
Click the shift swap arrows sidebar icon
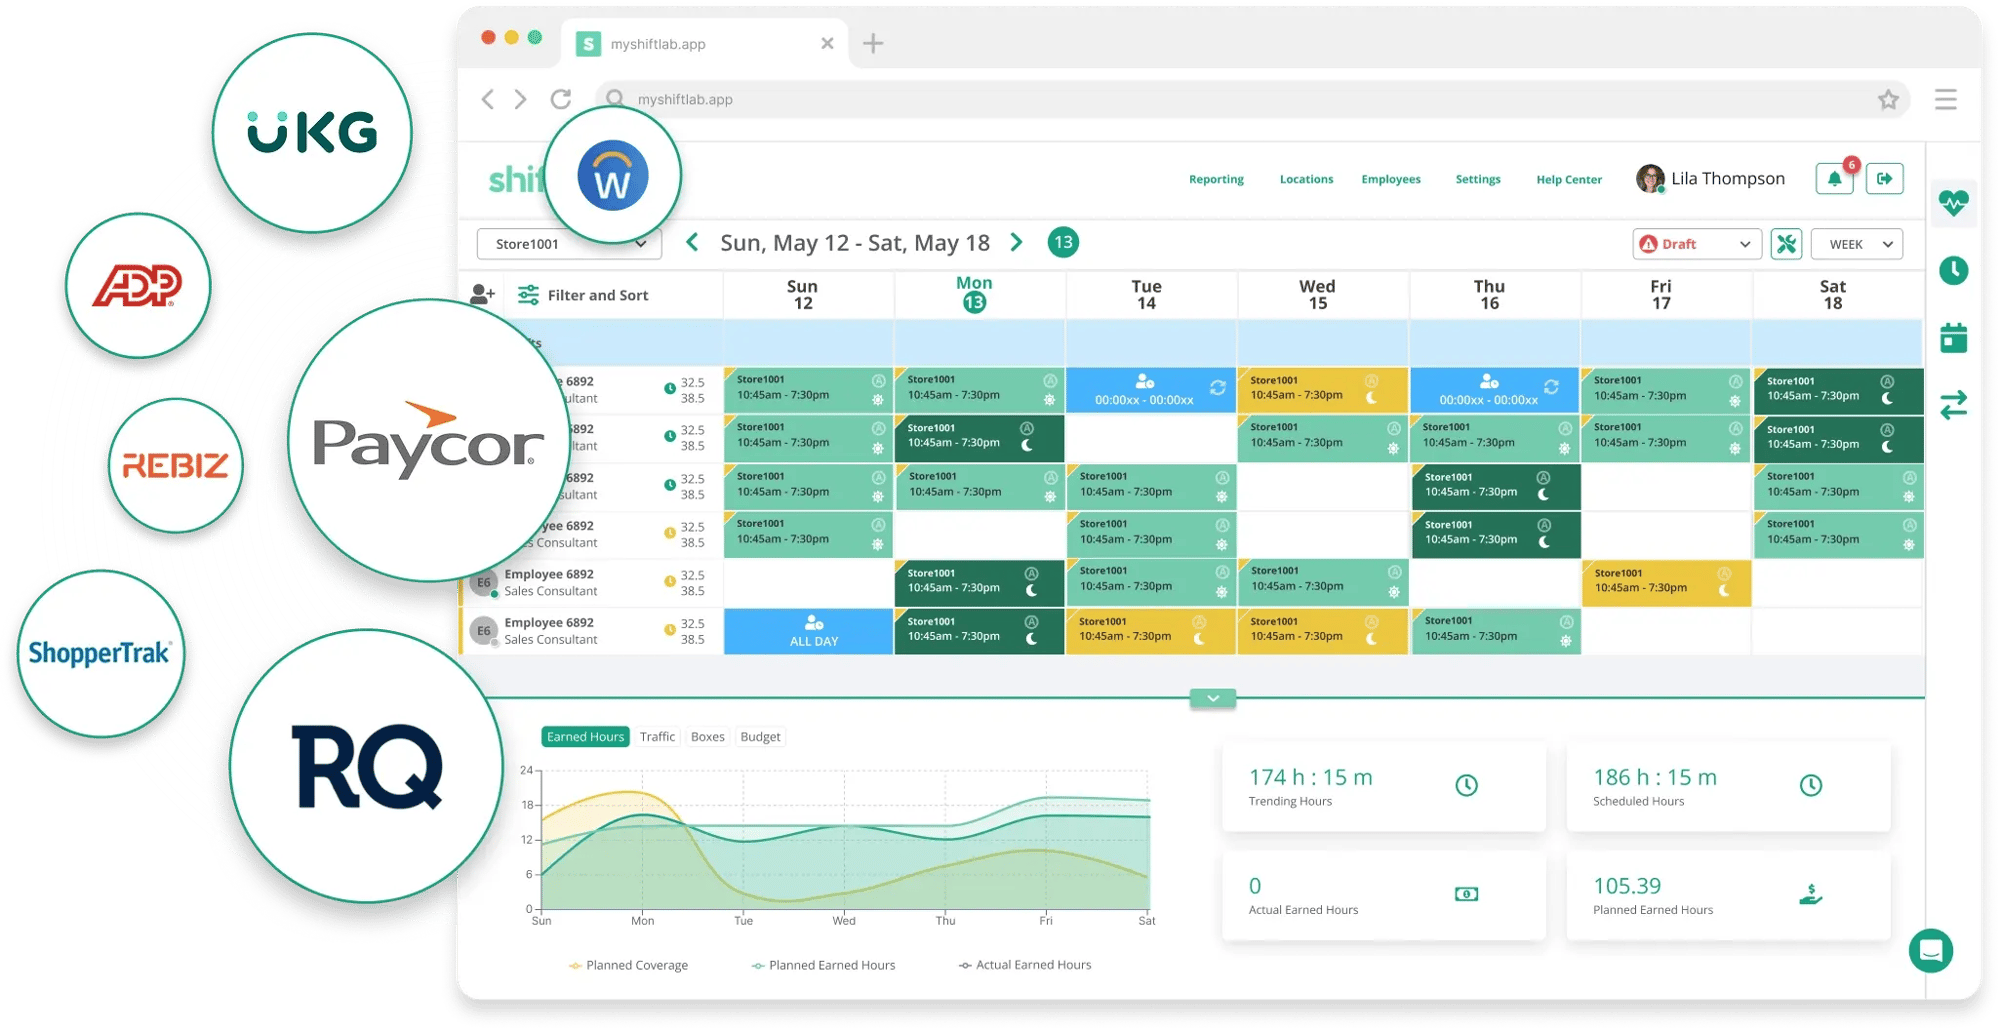tap(1953, 405)
